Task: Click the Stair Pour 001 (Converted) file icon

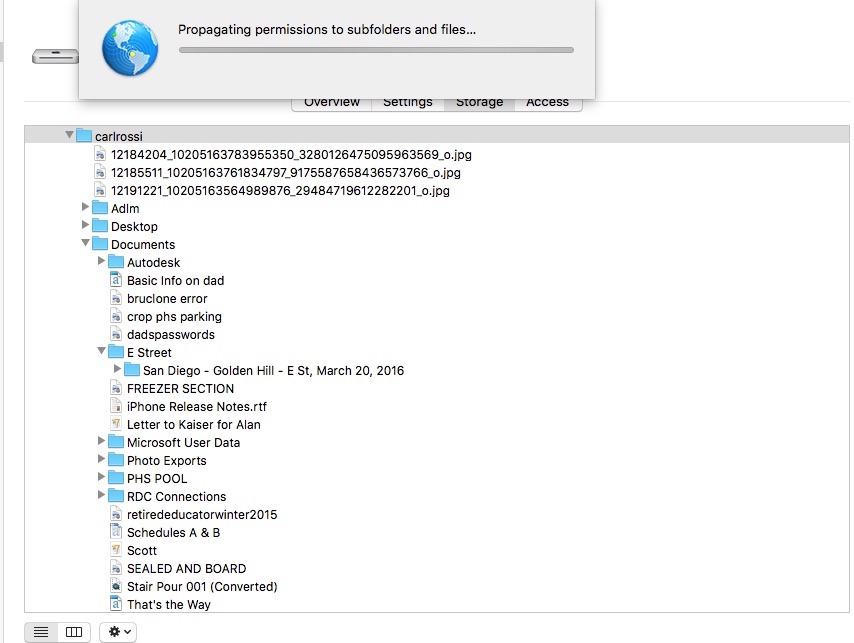Action: point(115,586)
